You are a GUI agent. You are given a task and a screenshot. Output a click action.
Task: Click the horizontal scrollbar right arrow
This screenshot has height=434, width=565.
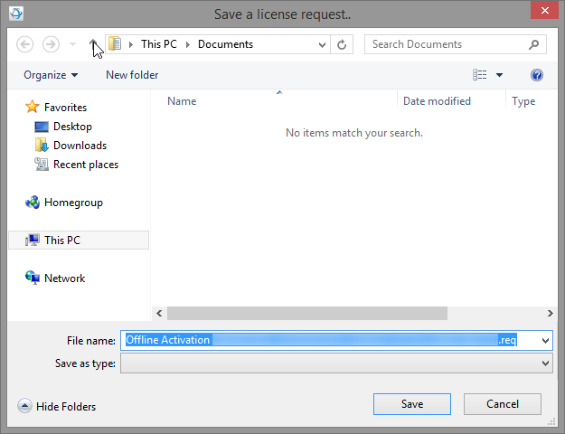click(x=550, y=313)
